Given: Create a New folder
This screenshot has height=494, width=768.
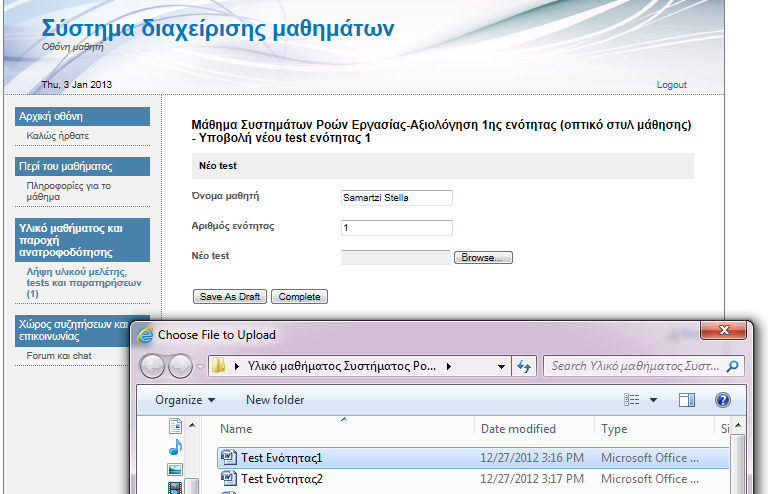Looking at the screenshot, I should (x=275, y=400).
